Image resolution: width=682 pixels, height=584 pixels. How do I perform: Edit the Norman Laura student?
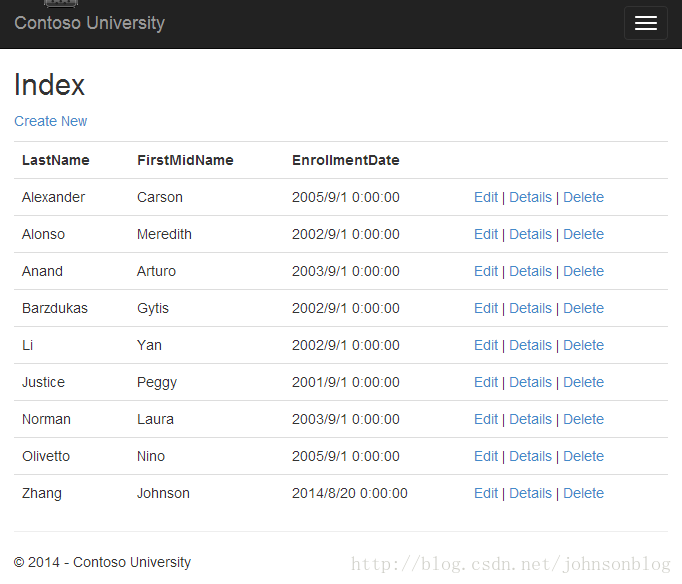point(486,419)
